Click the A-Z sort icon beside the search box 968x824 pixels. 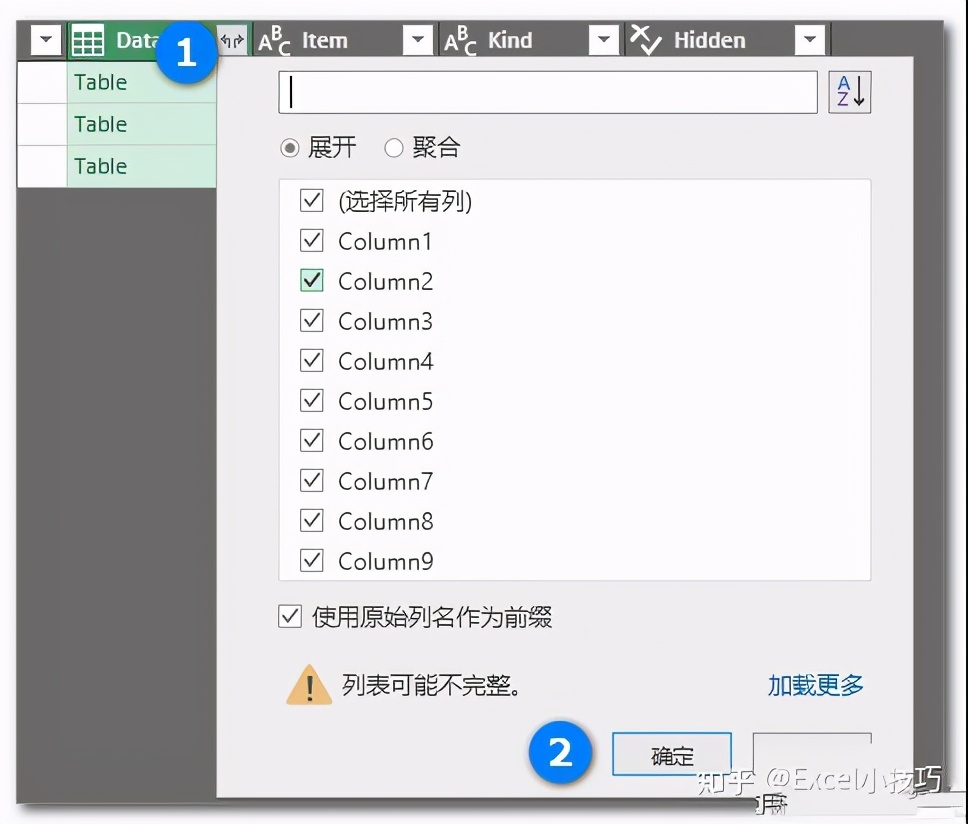point(849,92)
